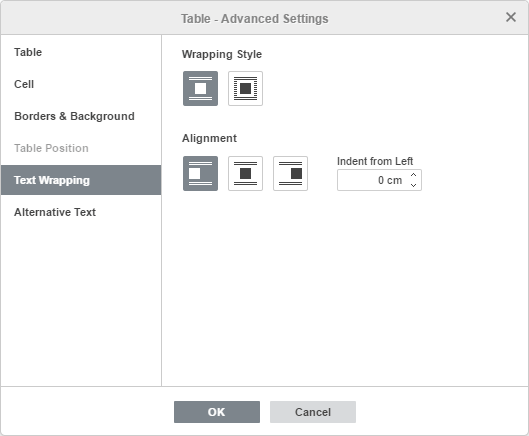Choose right table alignment icon

coord(290,173)
